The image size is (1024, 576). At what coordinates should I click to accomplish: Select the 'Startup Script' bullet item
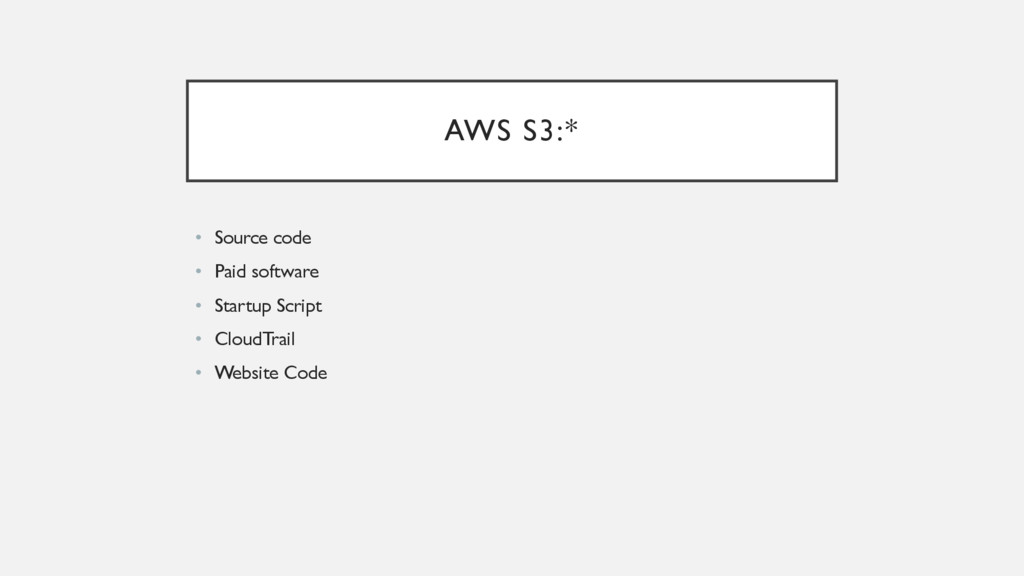[x=268, y=306]
